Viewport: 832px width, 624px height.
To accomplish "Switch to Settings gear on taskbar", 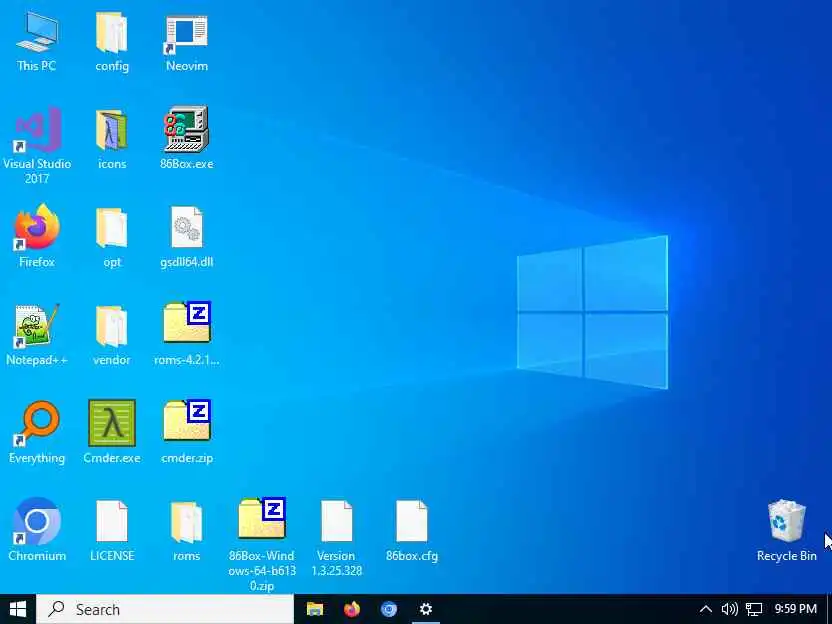I will pos(426,609).
